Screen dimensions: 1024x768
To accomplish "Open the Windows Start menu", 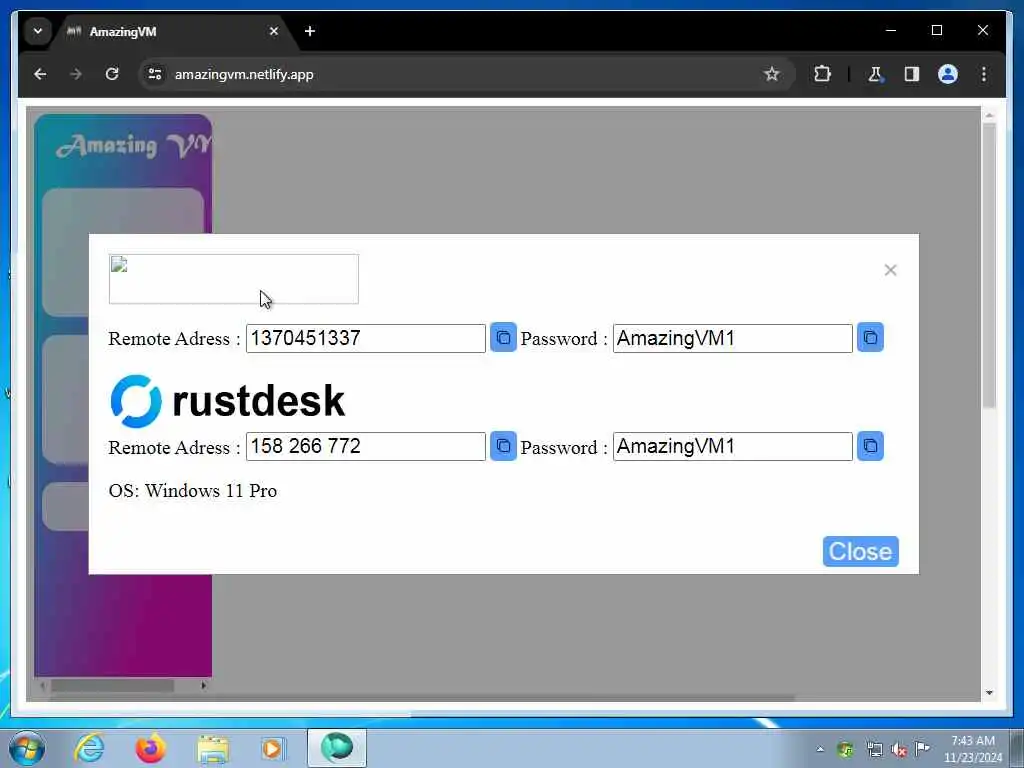I will 27,748.
